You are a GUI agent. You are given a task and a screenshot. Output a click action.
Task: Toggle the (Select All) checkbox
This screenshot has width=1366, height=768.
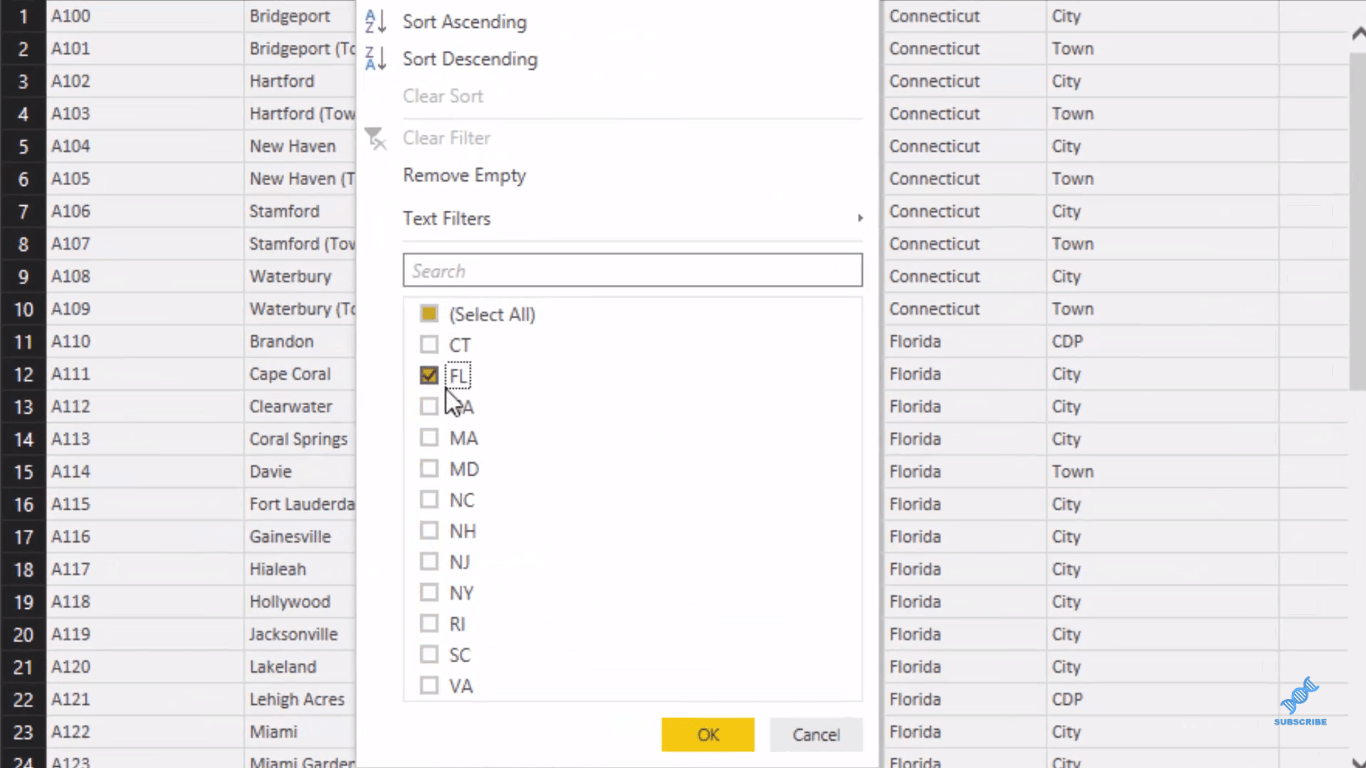click(429, 314)
